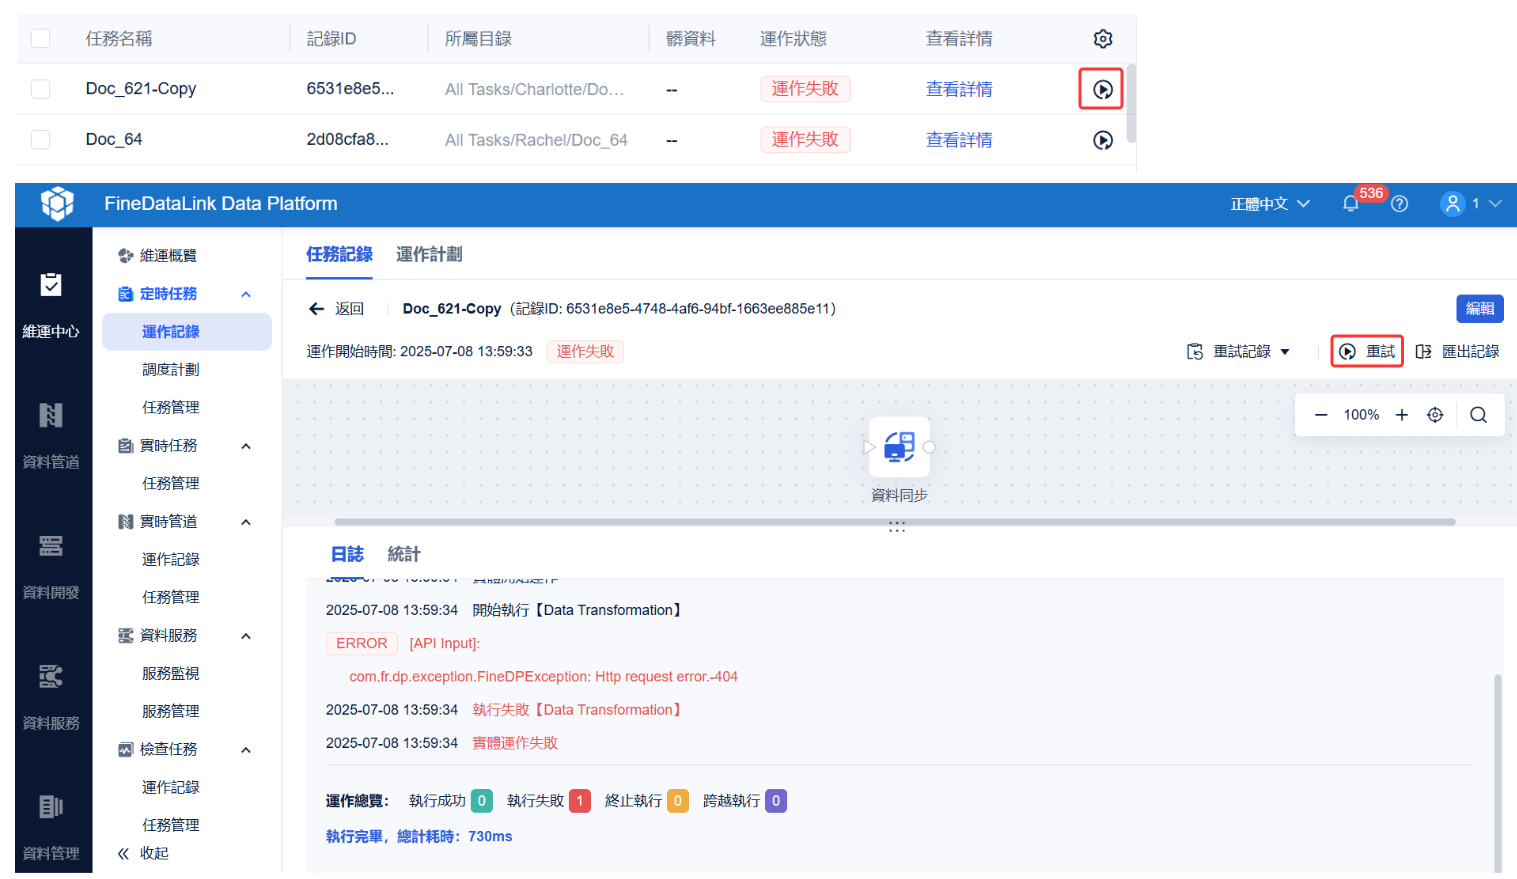Select the 資料同步 node icon
1517x879 pixels.
tap(899, 447)
